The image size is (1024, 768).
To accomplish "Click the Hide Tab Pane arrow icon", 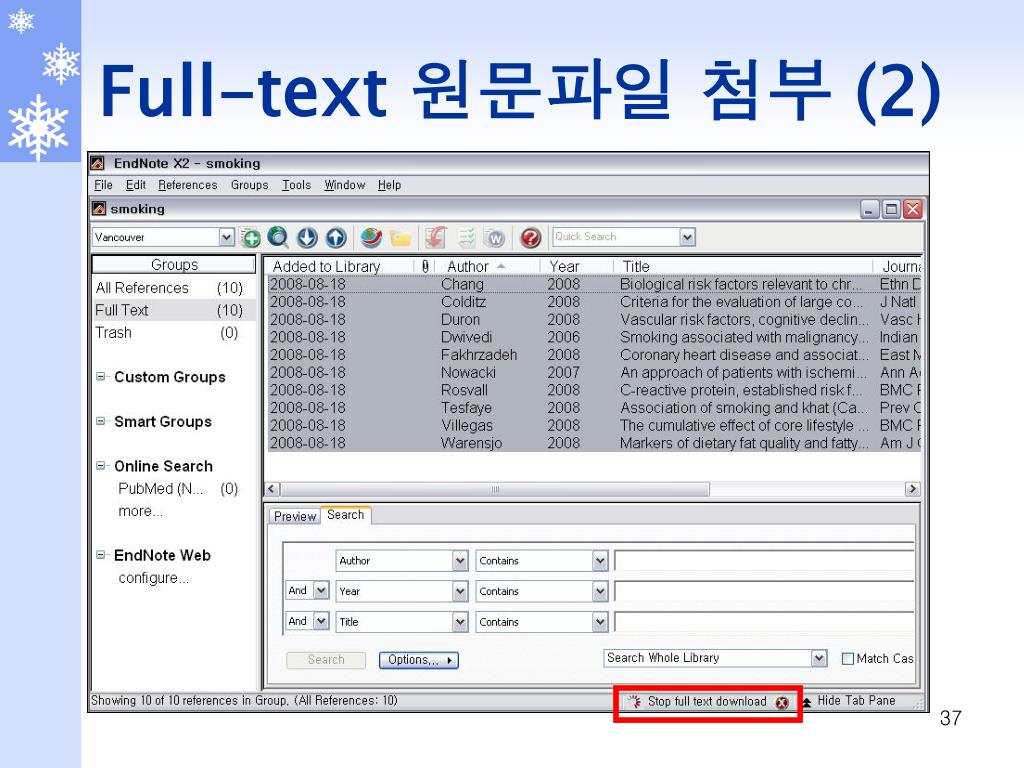I will [x=807, y=702].
